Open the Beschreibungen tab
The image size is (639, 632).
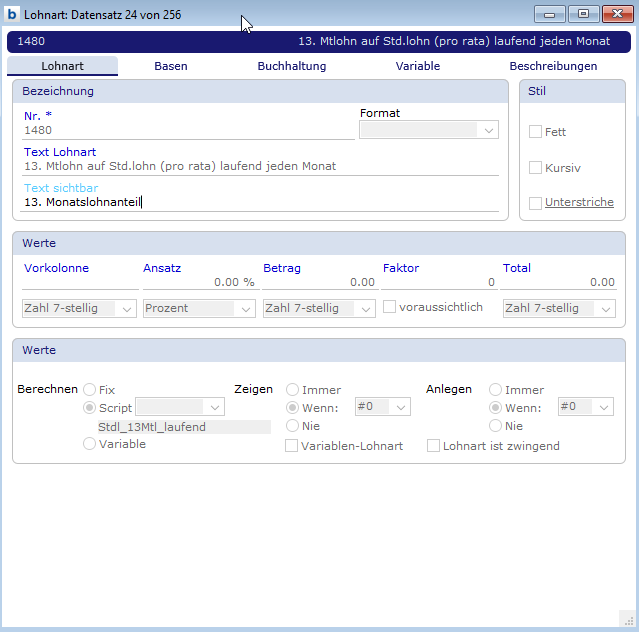pos(553,66)
